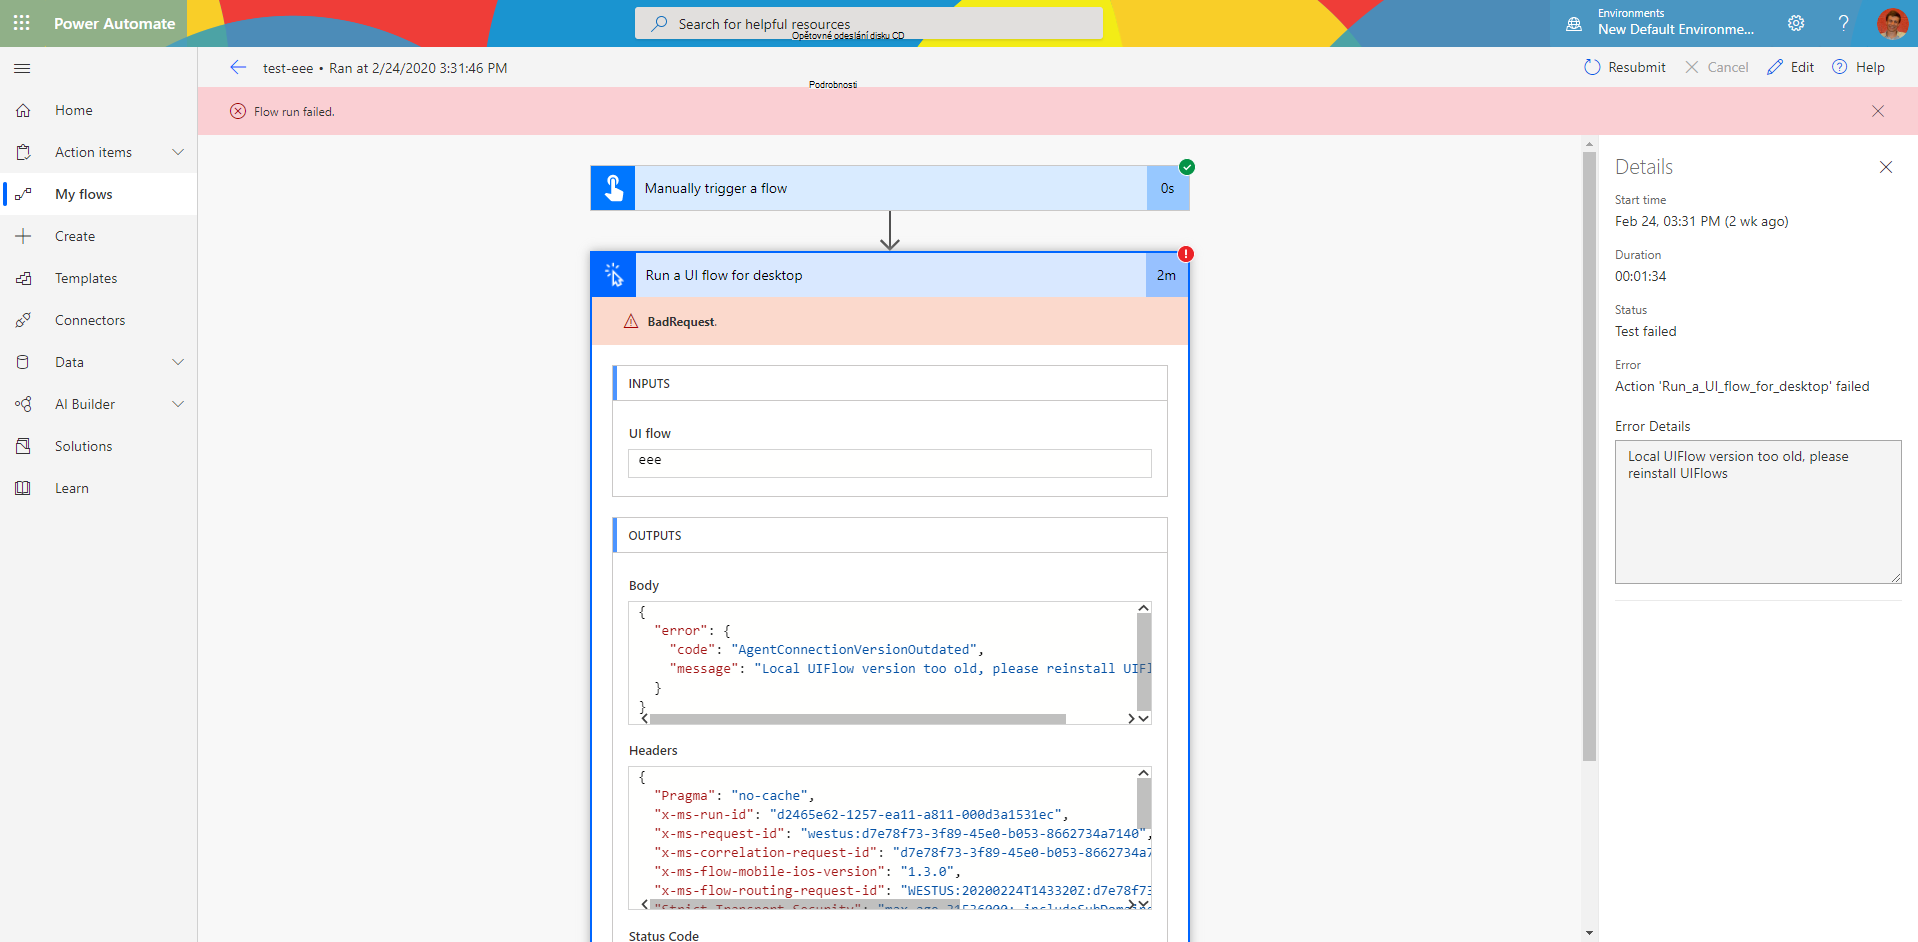Click the OUTPUTS section header

890,535
